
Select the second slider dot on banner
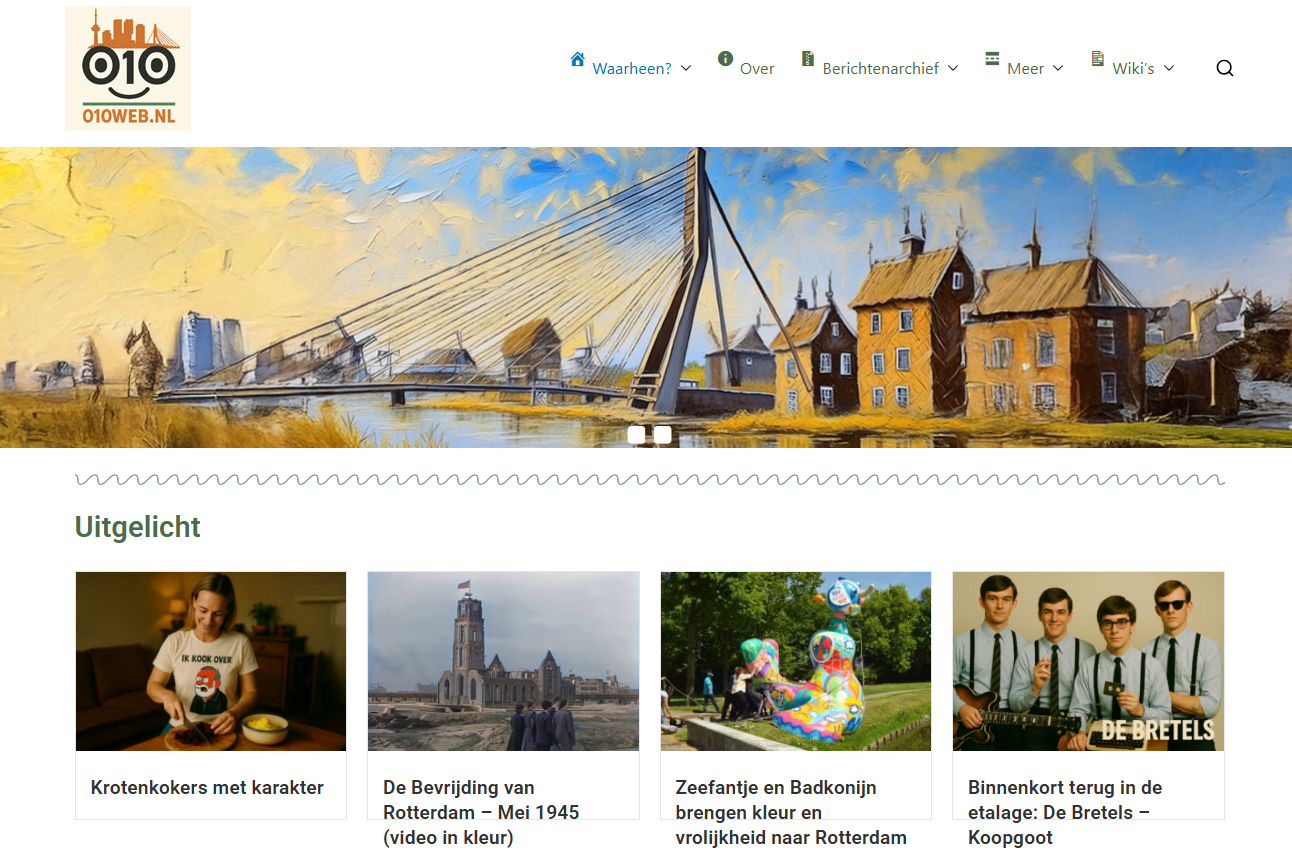tap(663, 435)
